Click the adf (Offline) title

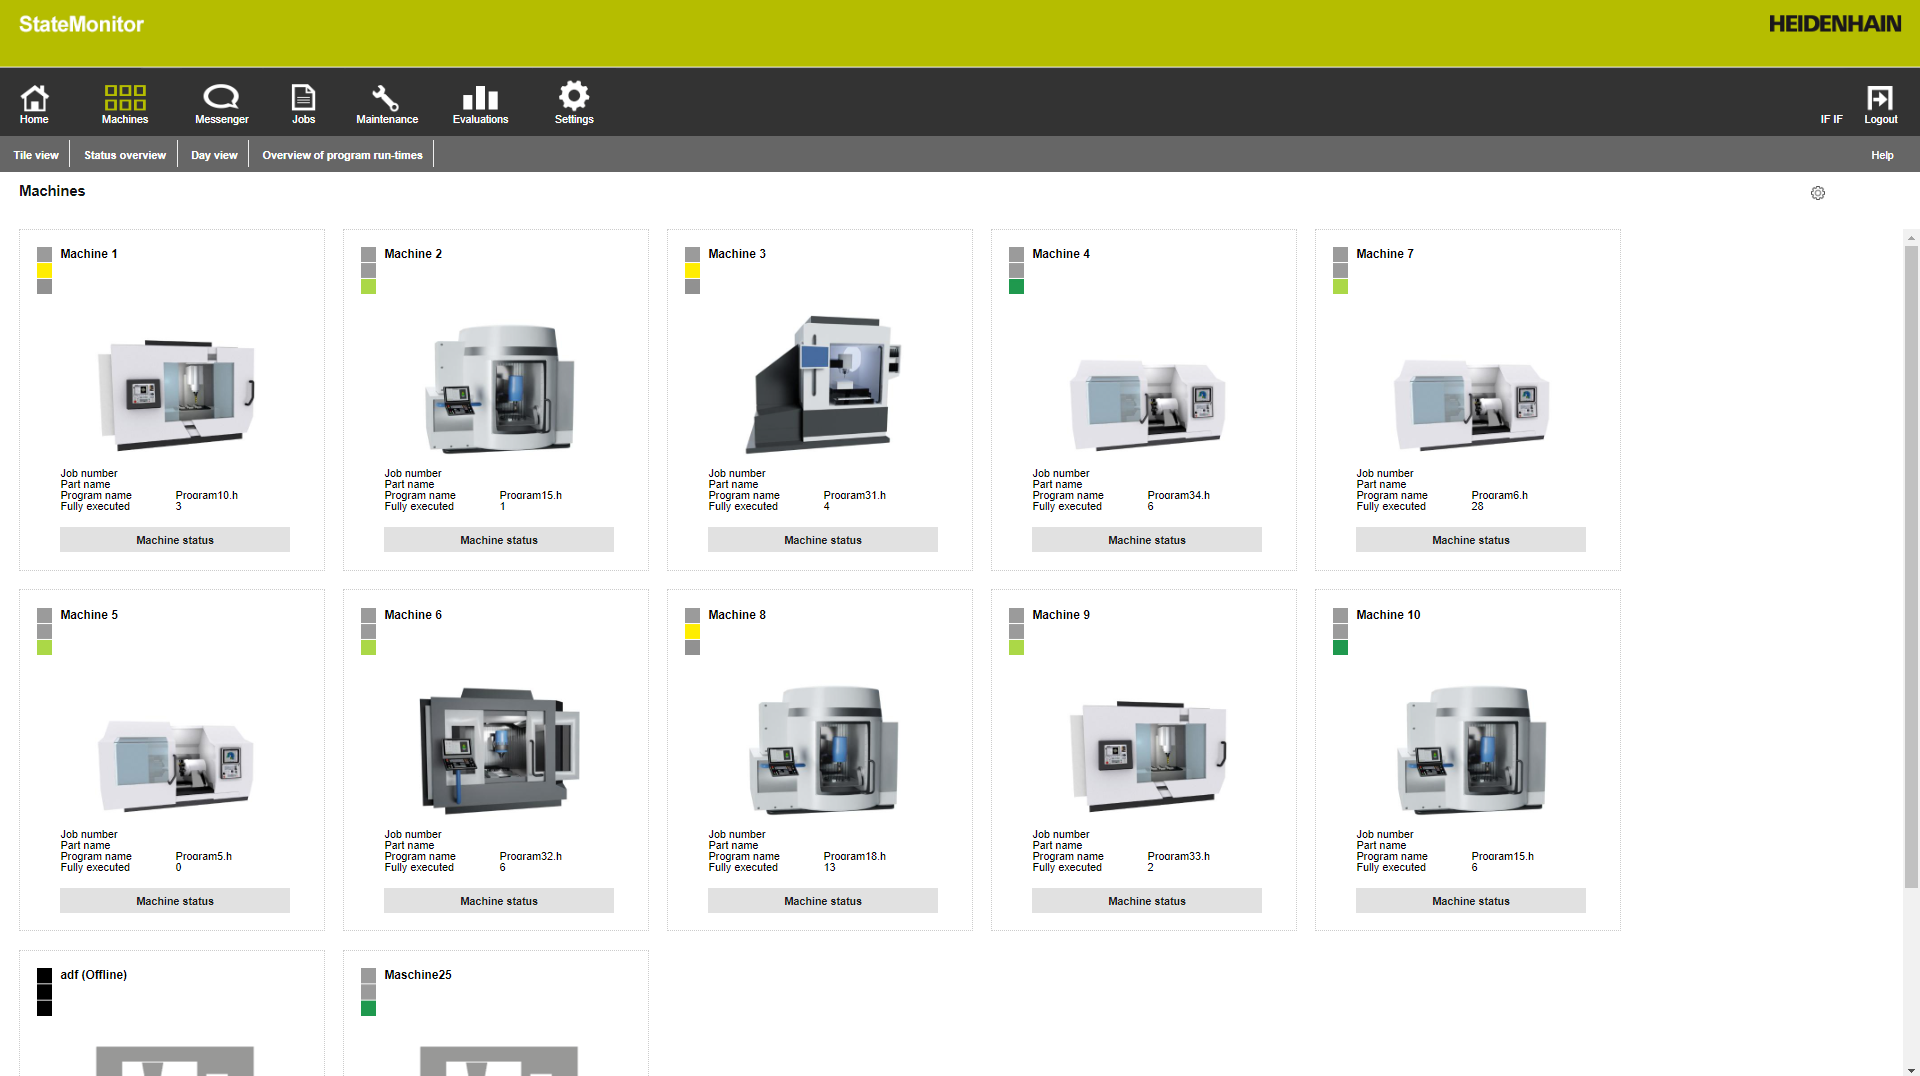point(93,975)
